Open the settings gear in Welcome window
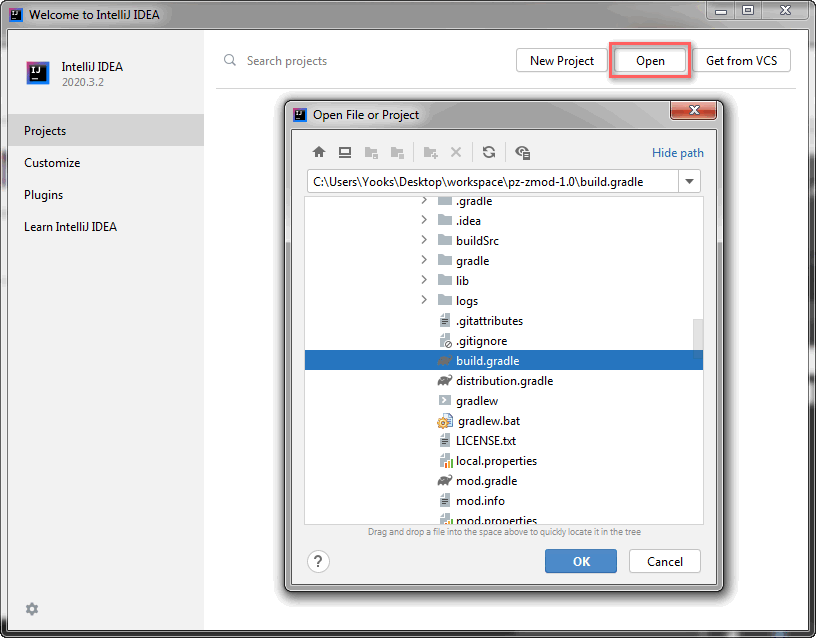816x638 pixels. tap(32, 609)
